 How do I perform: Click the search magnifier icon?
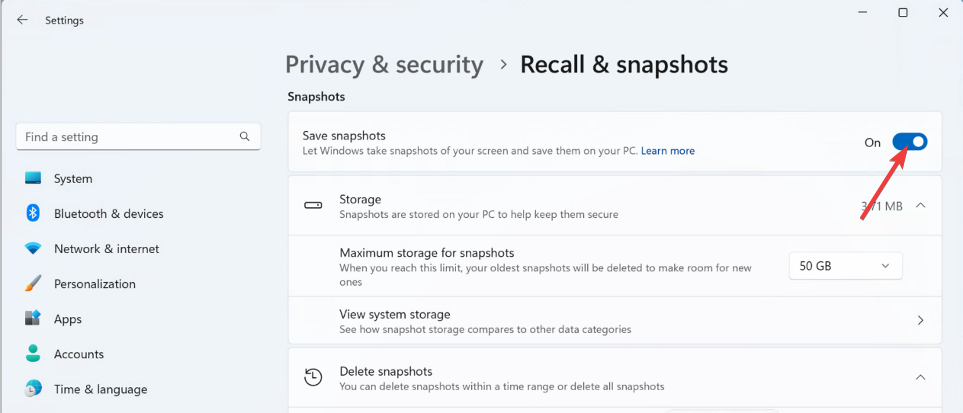click(x=245, y=136)
